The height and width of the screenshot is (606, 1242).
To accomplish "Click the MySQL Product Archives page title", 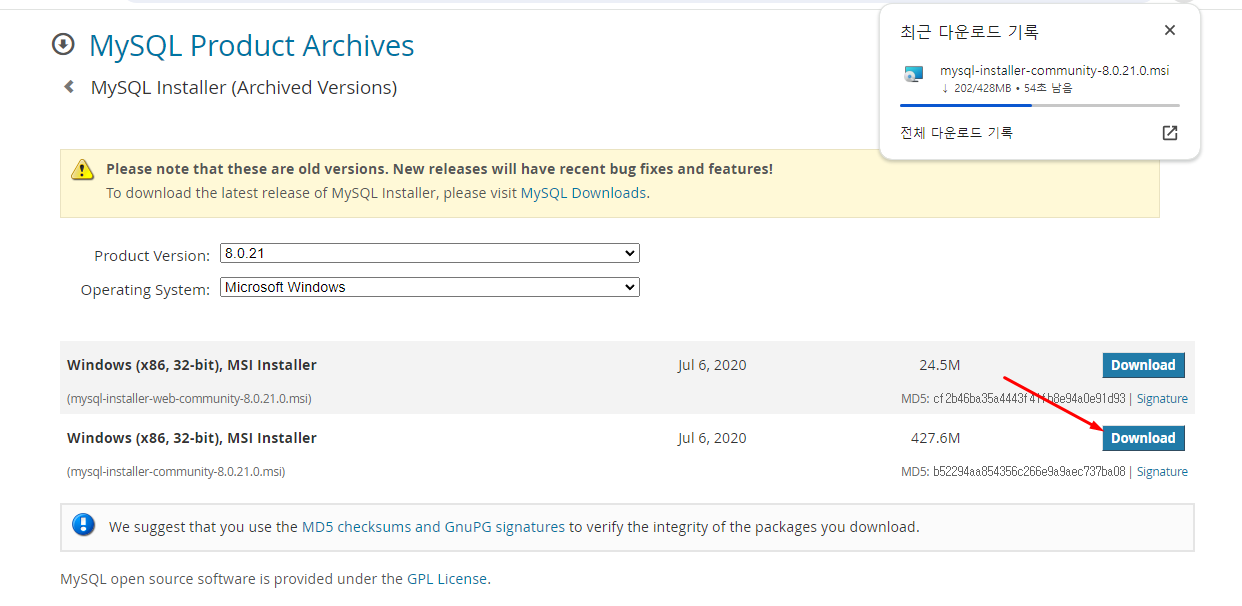I will point(251,46).
